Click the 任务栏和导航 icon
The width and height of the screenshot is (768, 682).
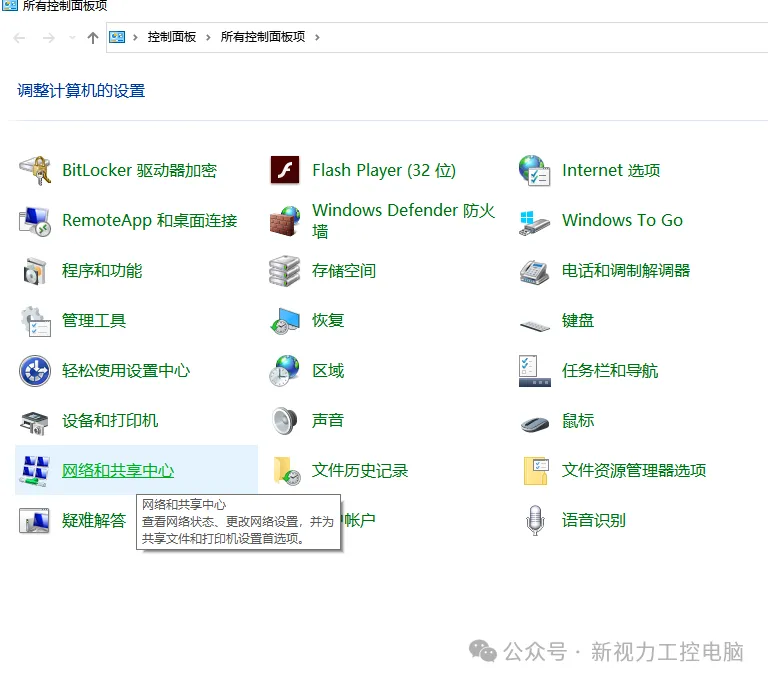pos(534,371)
